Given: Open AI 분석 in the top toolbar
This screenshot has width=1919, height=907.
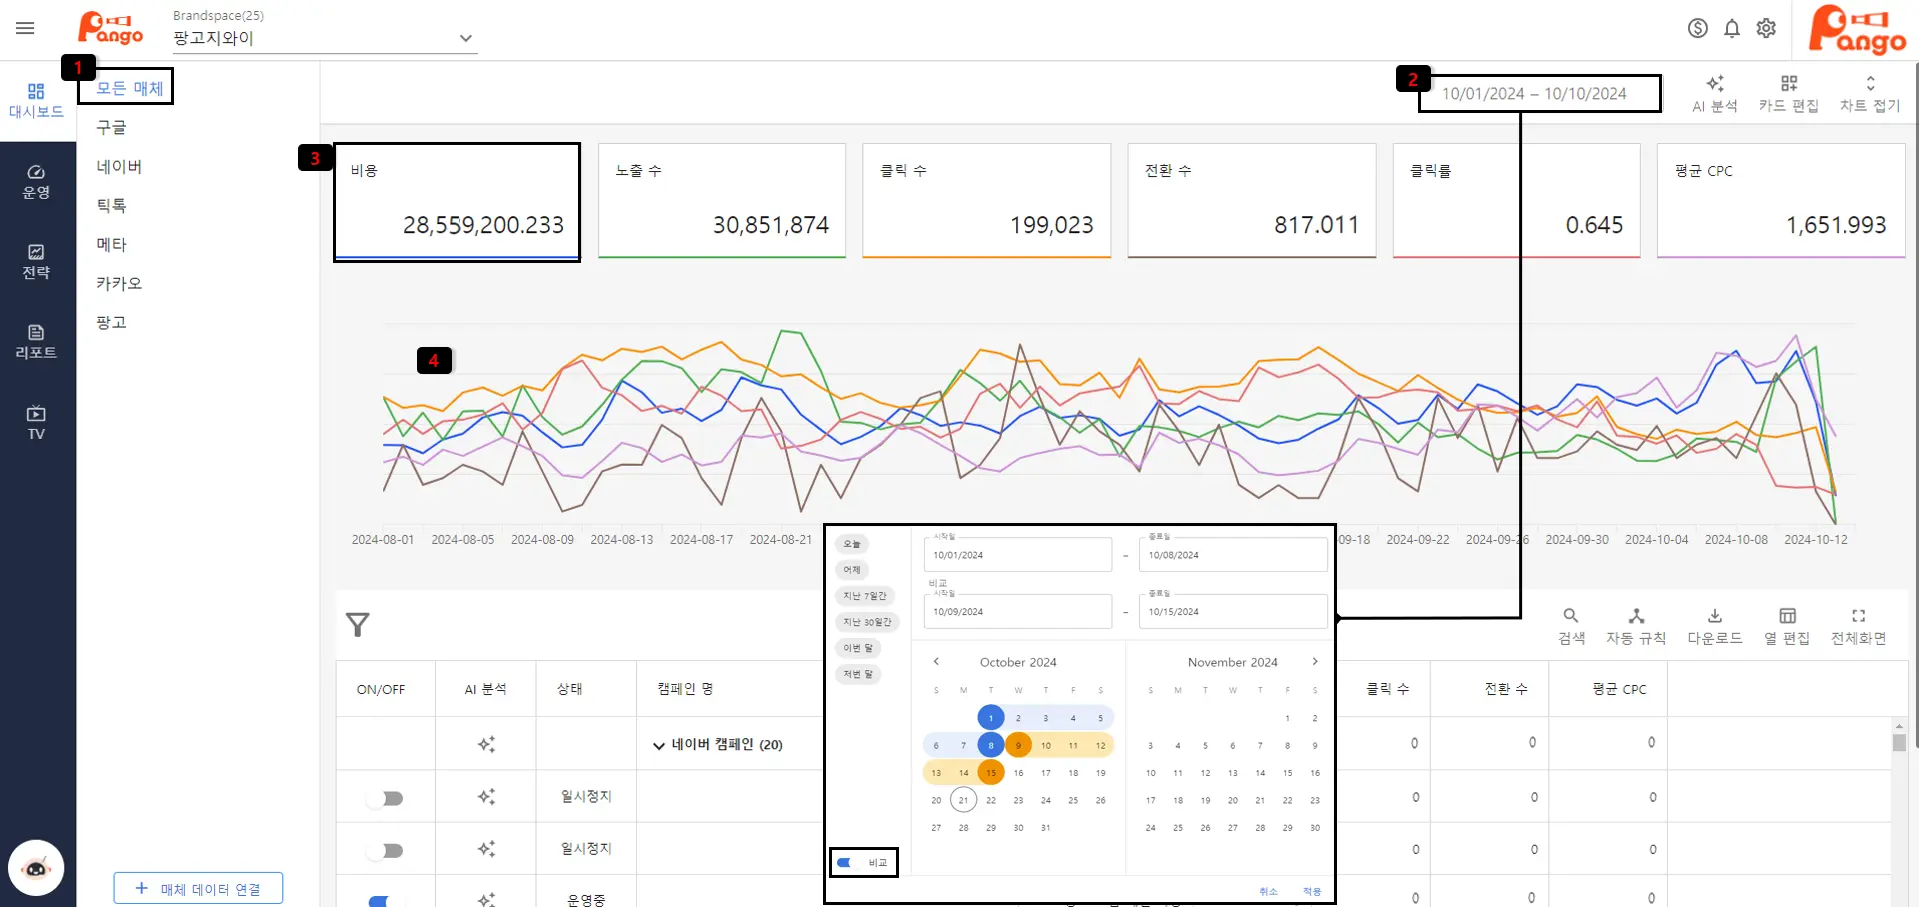Looking at the screenshot, I should pos(1714,93).
